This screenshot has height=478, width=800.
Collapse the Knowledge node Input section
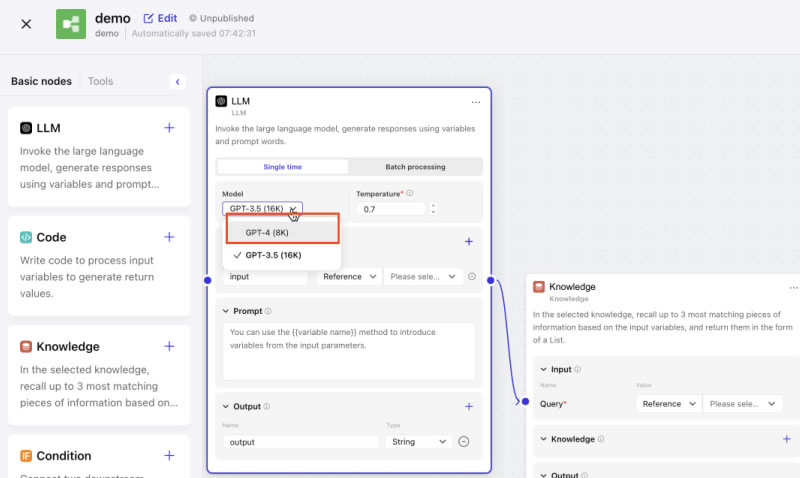(x=543, y=369)
